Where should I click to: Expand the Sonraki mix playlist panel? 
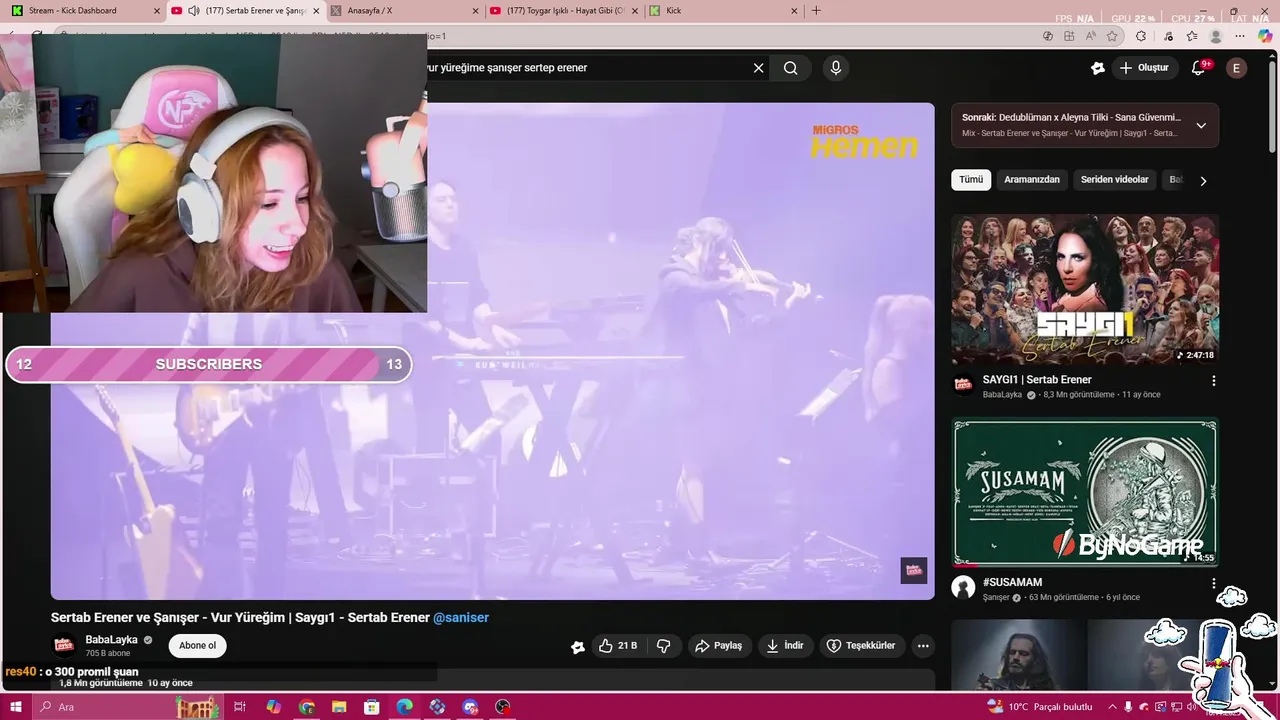point(1201,126)
